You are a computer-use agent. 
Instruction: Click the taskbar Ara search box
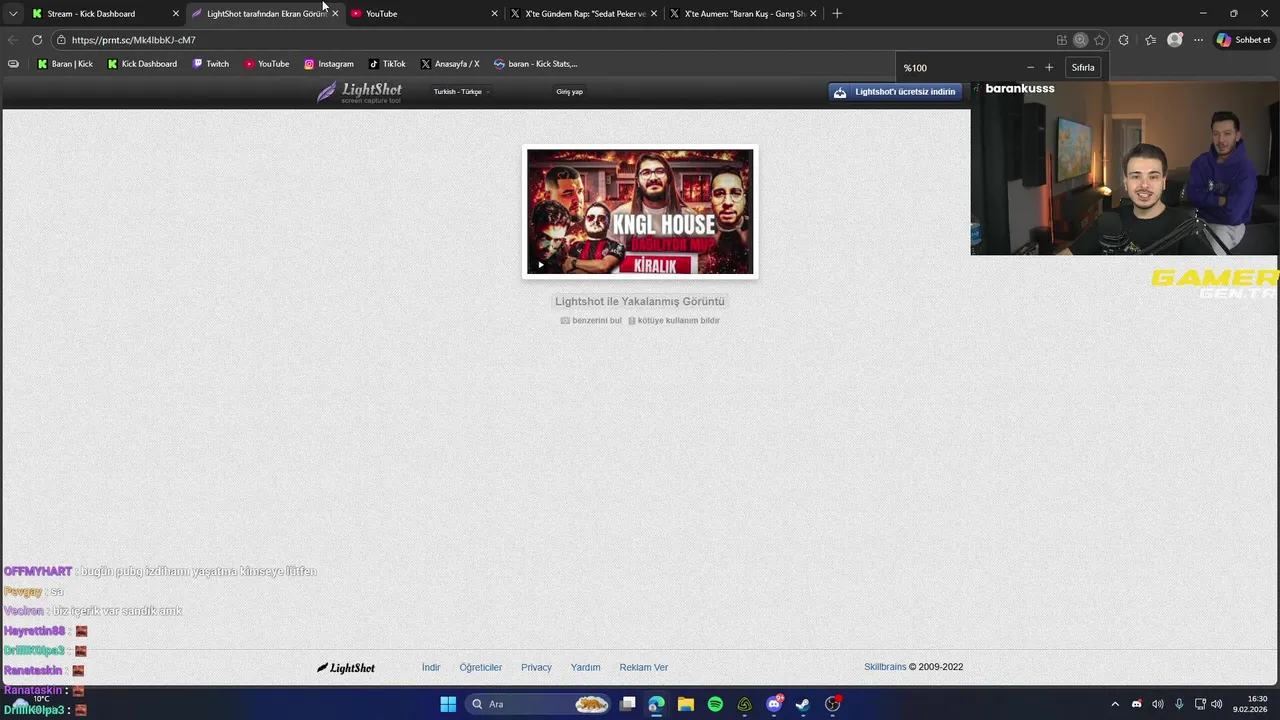539,704
